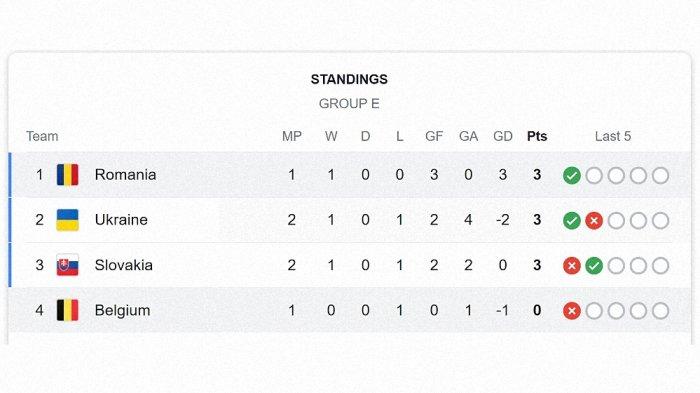Click Slovakia's red loss icon

coord(571,266)
